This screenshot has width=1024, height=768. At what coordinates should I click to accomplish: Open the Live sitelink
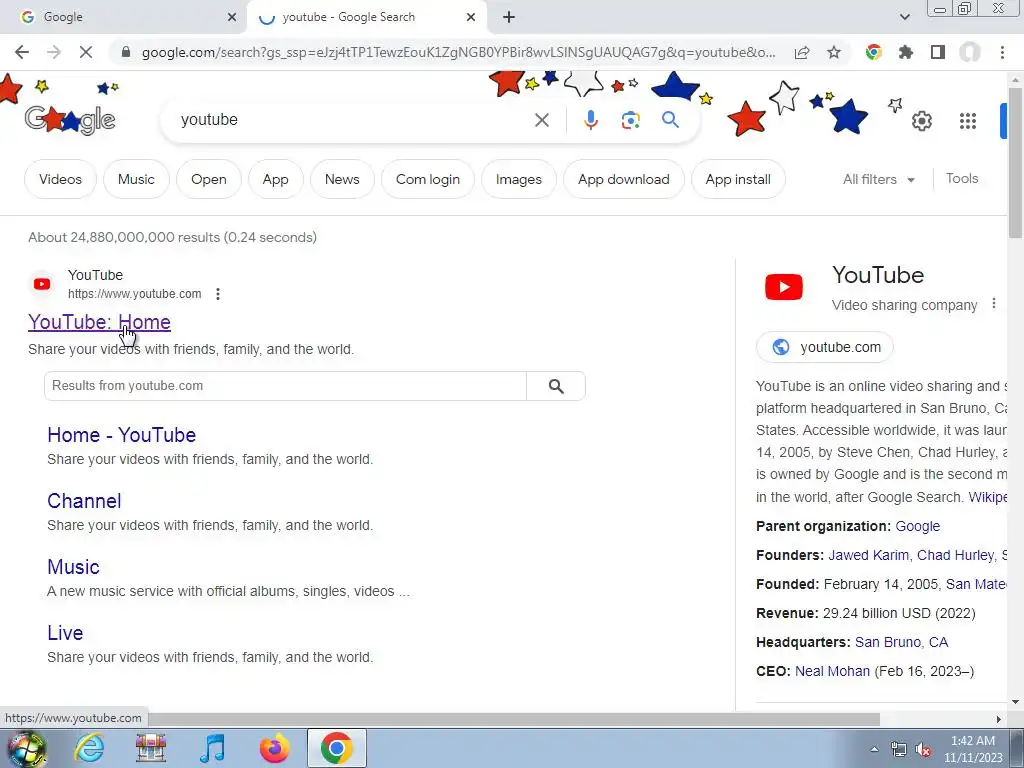pyautogui.click(x=65, y=633)
